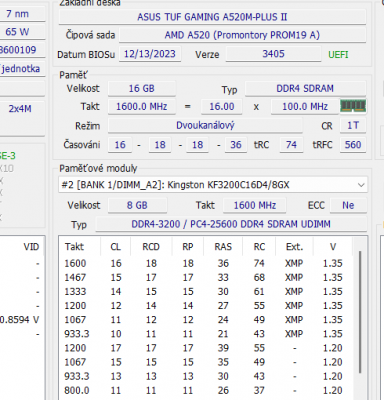The height and width of the screenshot is (400, 384).
Task: Click the Dvoukanálový mode field
Action: [x=205, y=125]
